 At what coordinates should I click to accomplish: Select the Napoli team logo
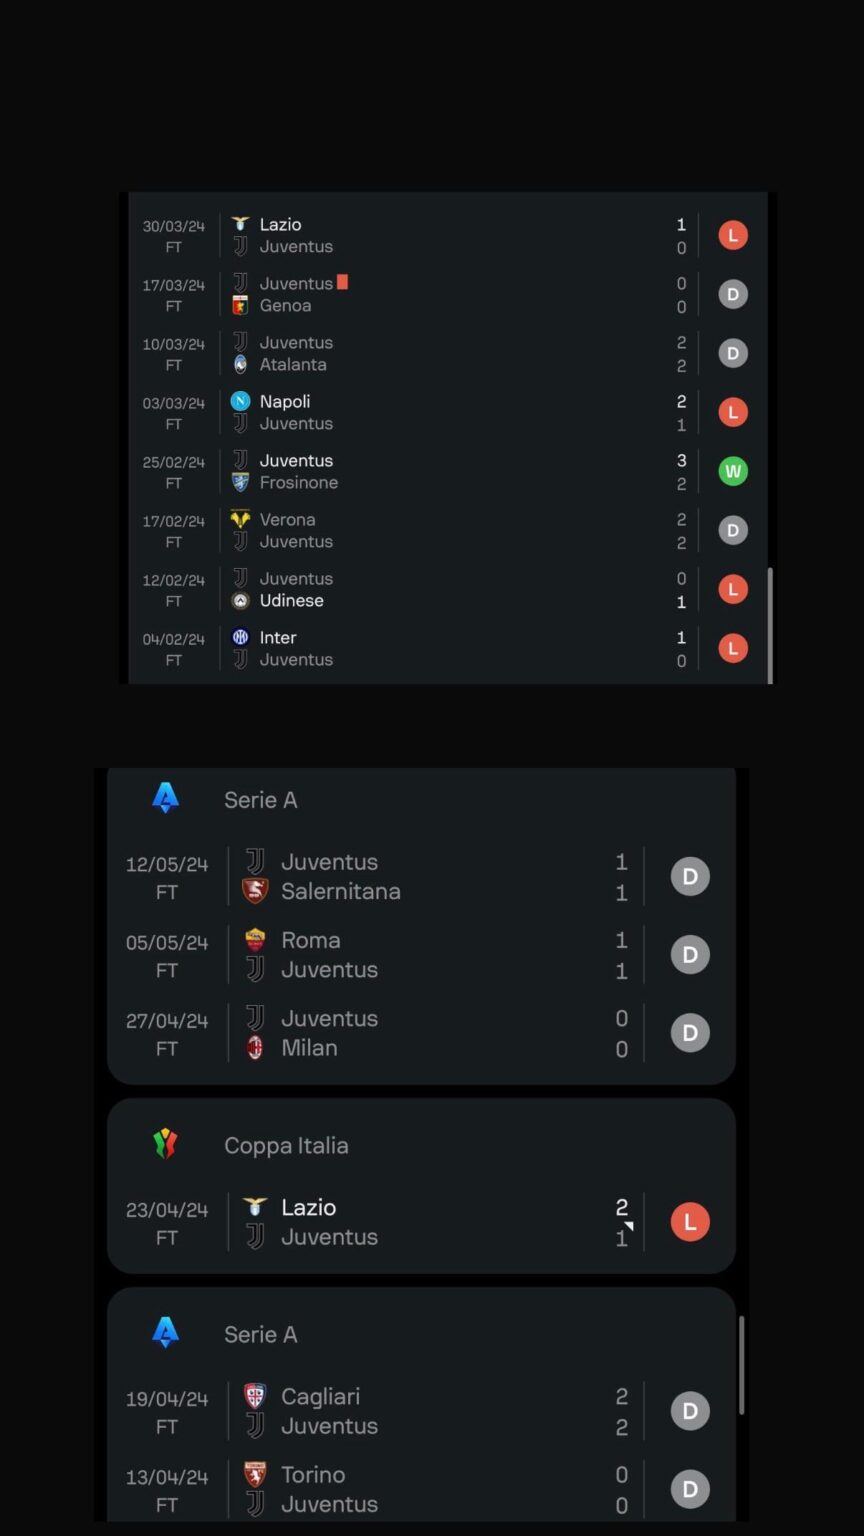[x=240, y=401]
